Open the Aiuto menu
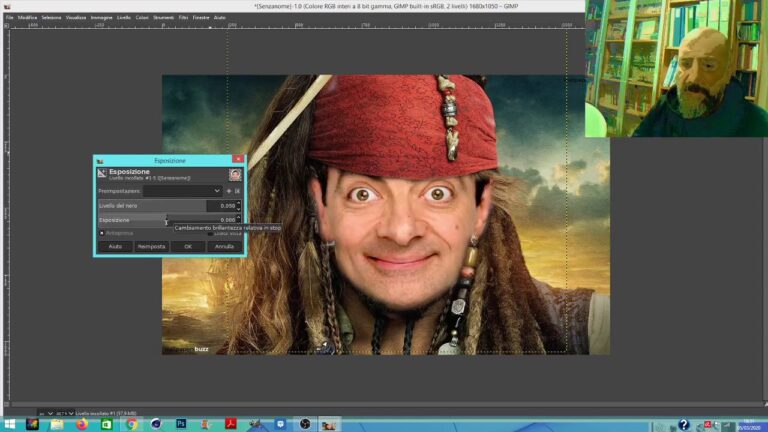This screenshot has height=432, width=768. coord(219,18)
